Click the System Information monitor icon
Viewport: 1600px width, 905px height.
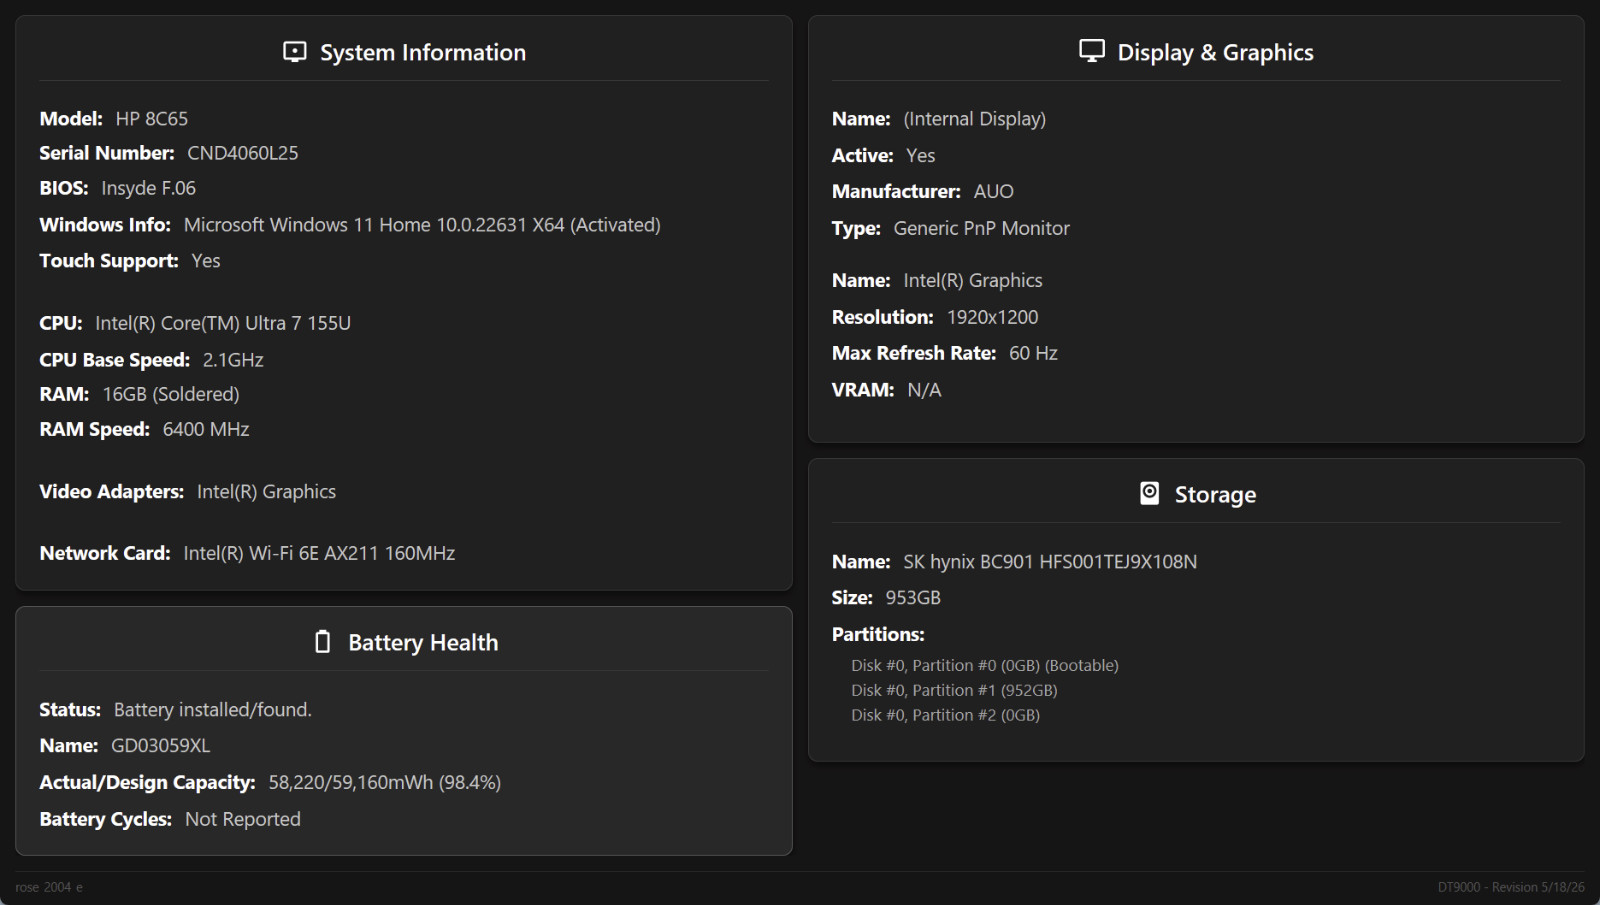pos(294,52)
